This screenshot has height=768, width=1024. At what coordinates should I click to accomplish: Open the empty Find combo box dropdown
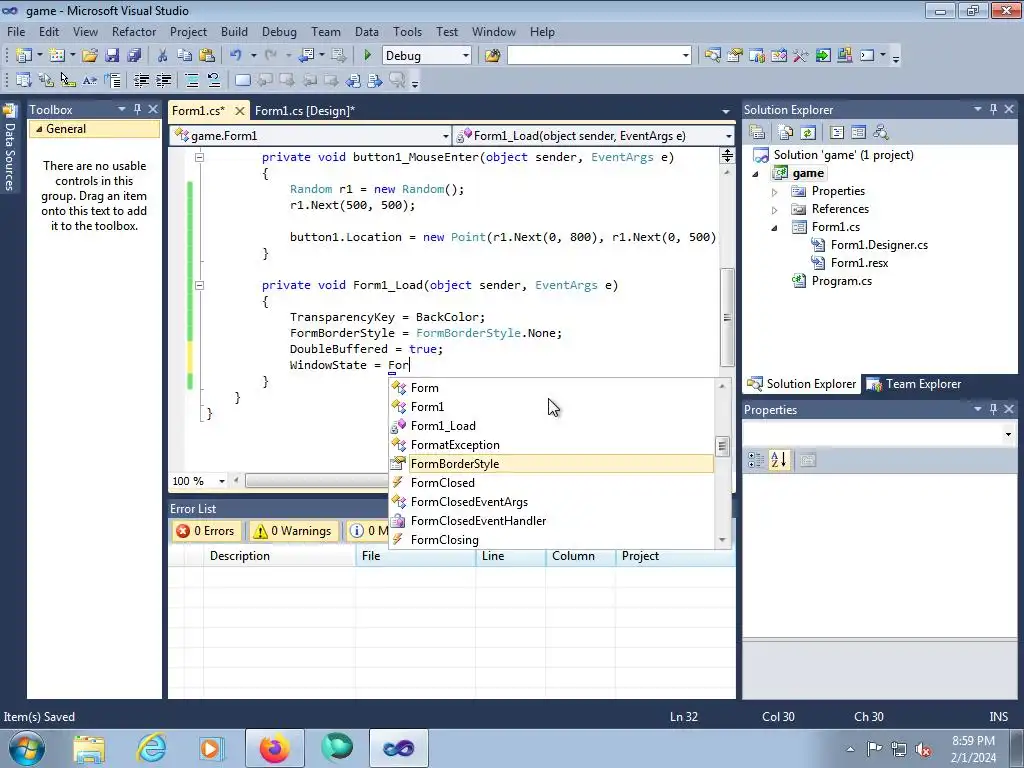(x=686, y=56)
